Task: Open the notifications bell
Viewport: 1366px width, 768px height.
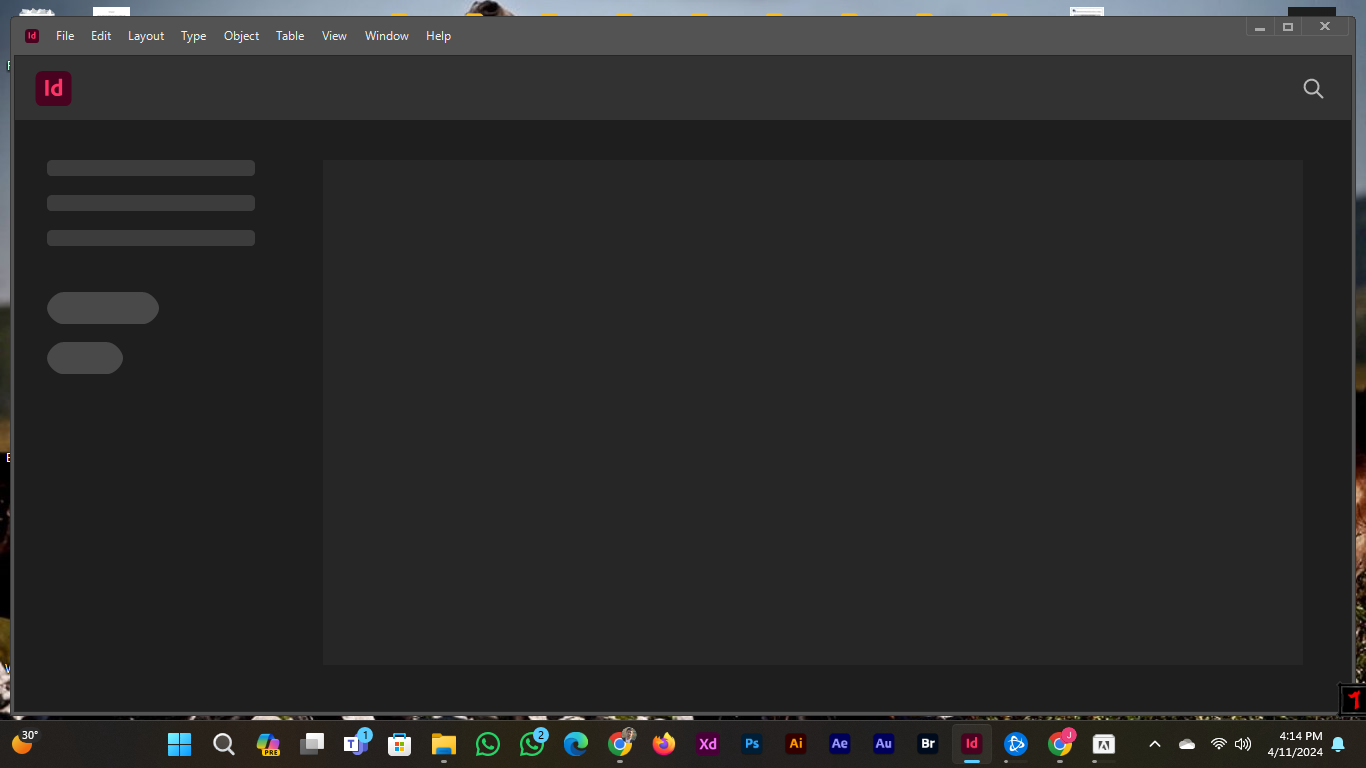Action: tap(1338, 744)
